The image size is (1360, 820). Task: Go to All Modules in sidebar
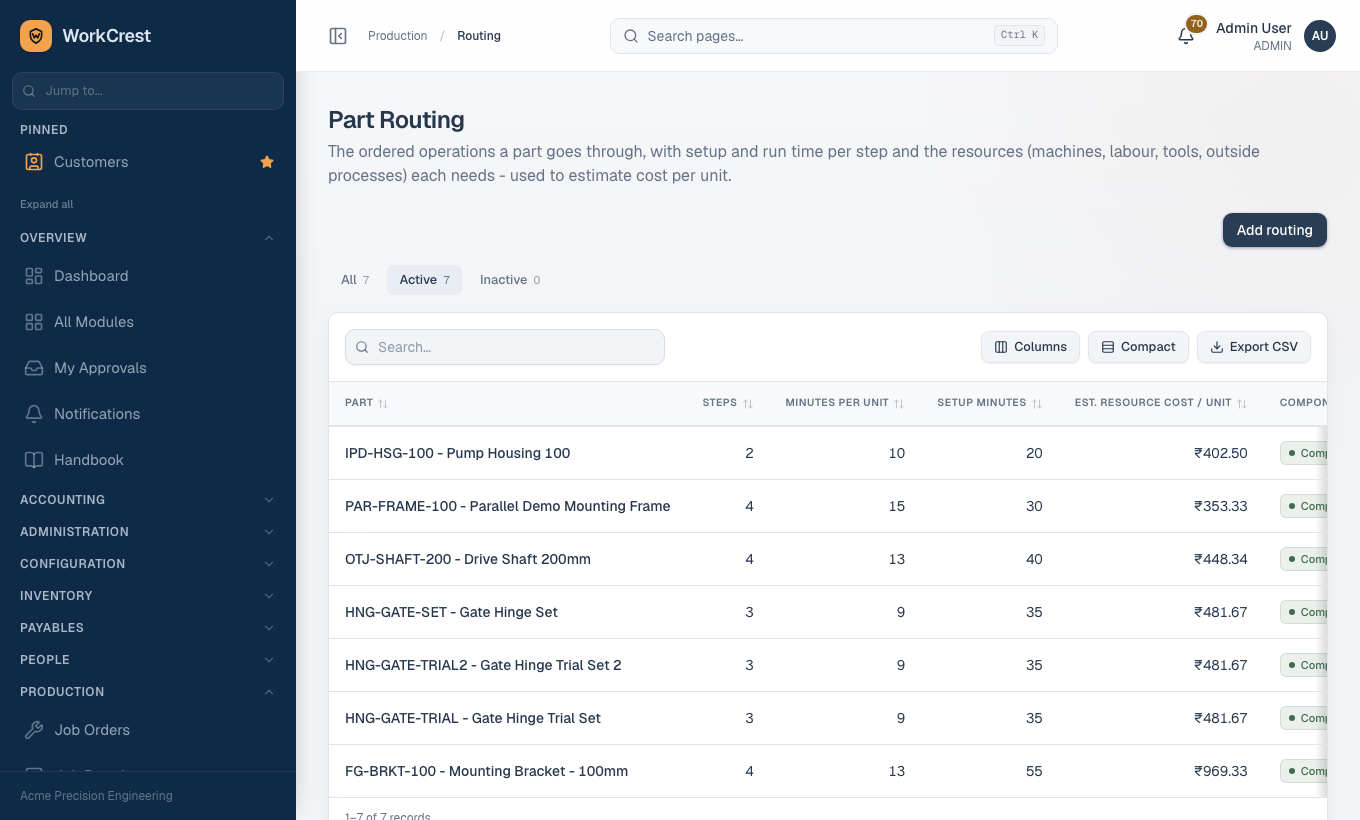[148, 322]
